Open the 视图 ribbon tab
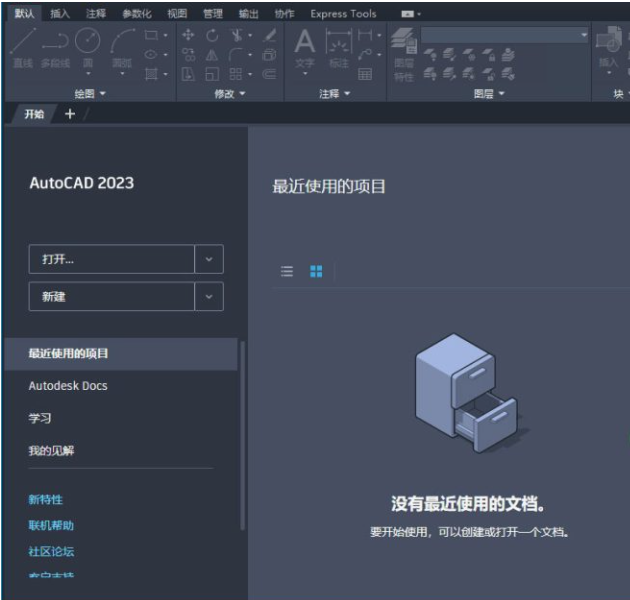 [177, 14]
